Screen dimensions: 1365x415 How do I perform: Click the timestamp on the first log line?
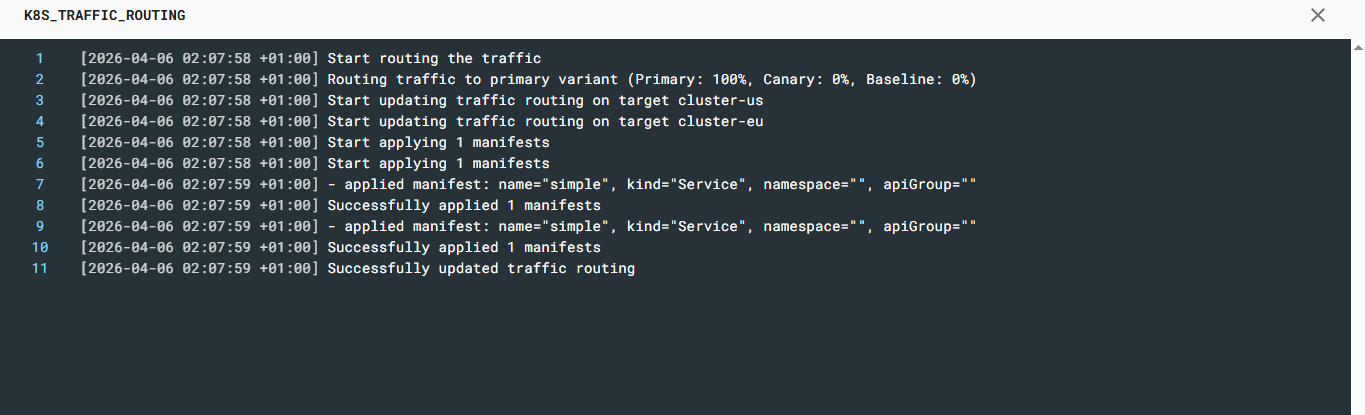(x=200, y=58)
